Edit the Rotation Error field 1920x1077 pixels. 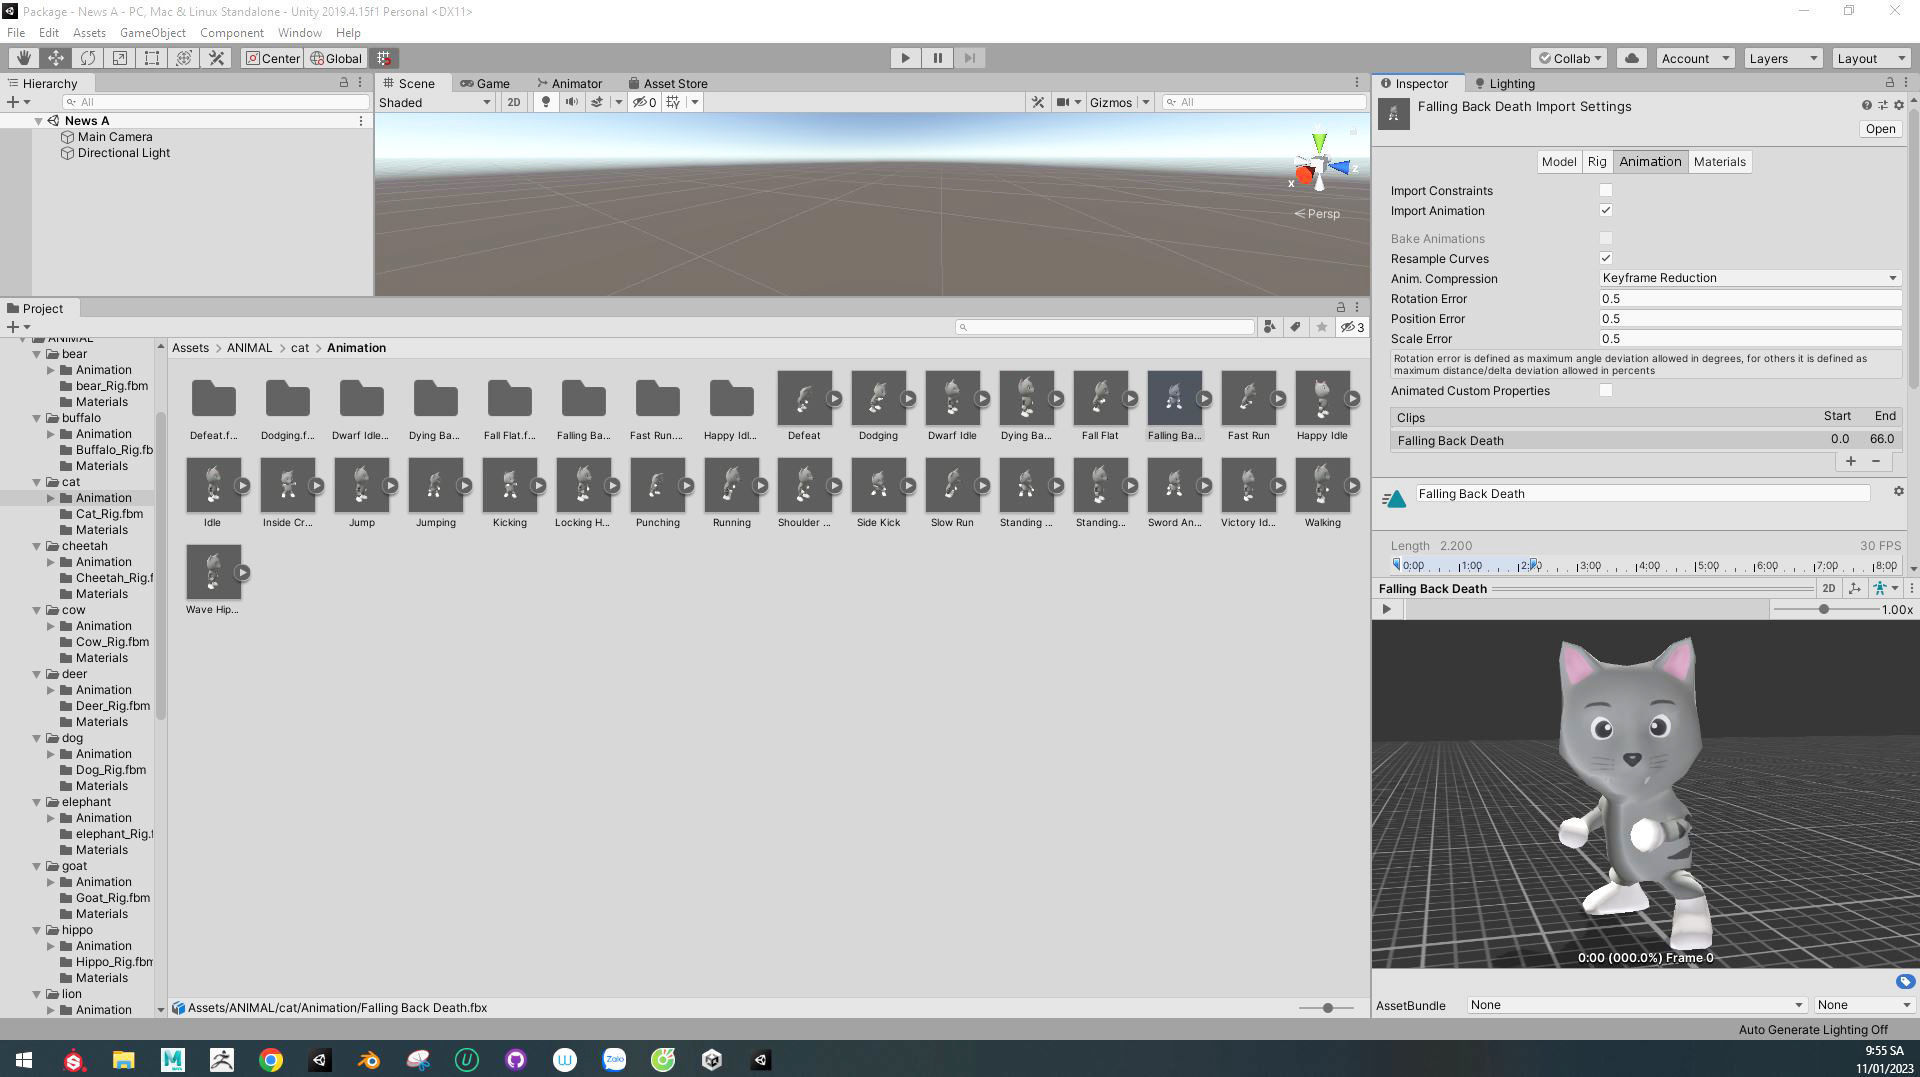(x=1749, y=298)
